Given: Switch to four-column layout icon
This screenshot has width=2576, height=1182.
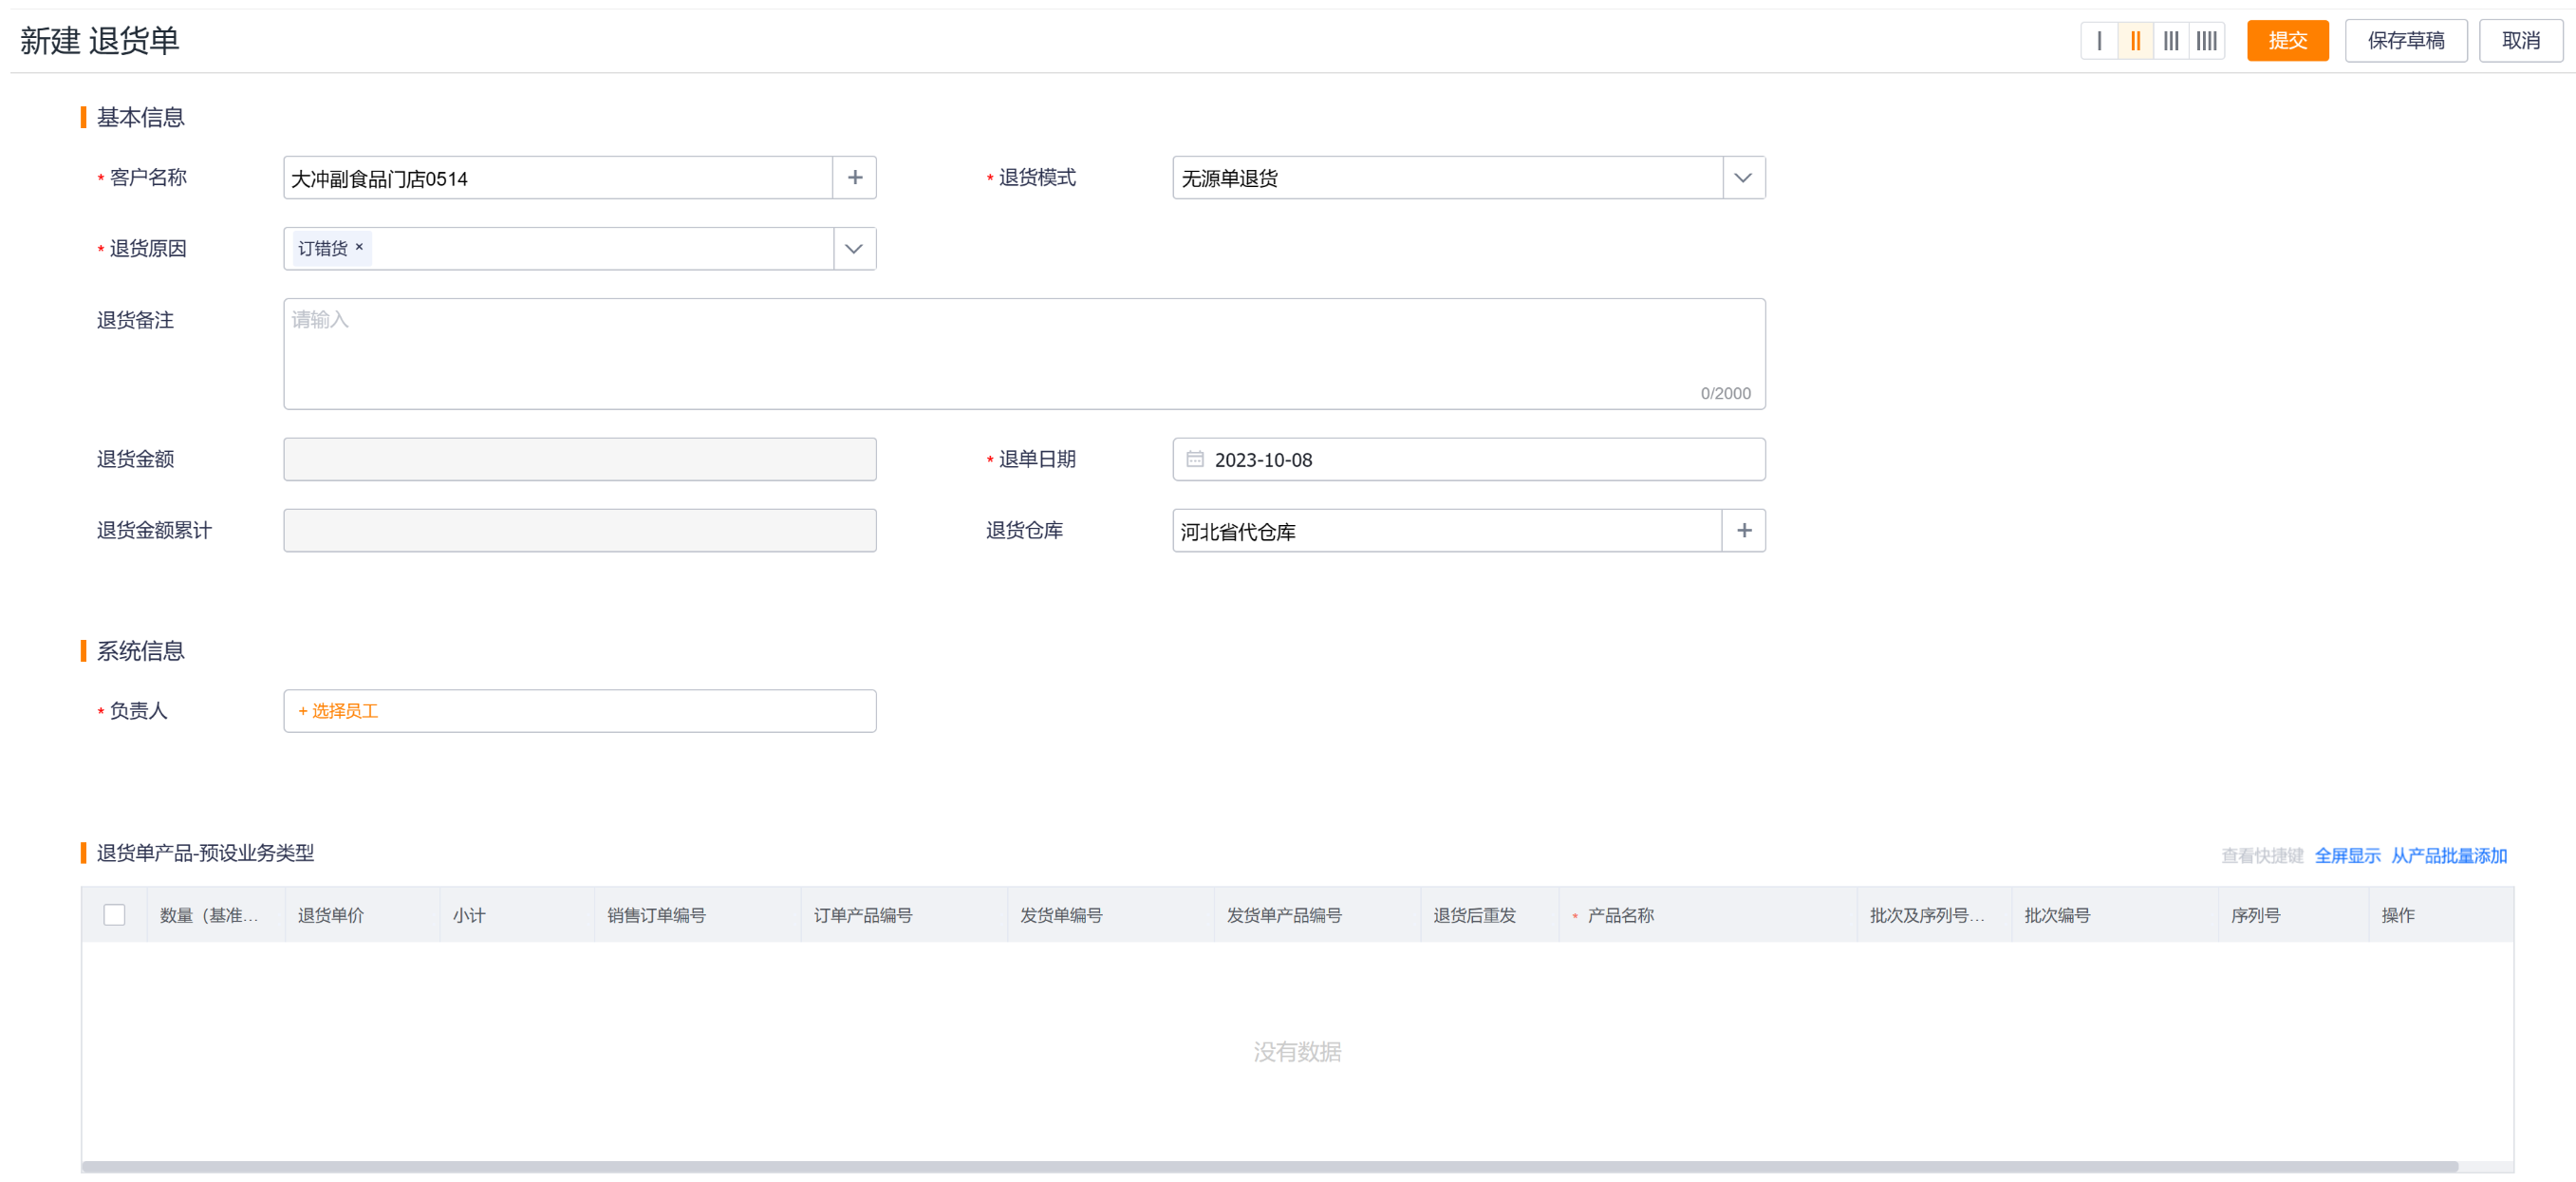Looking at the screenshot, I should coord(2206,41).
